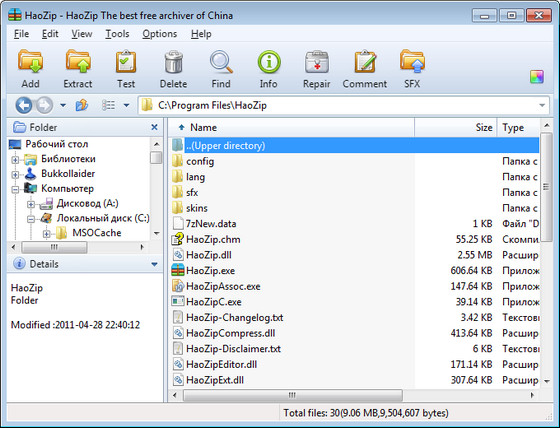Viewport: 560px width, 428px height.
Task: Expand the Библиотеки tree node
Action: [x=15, y=160]
